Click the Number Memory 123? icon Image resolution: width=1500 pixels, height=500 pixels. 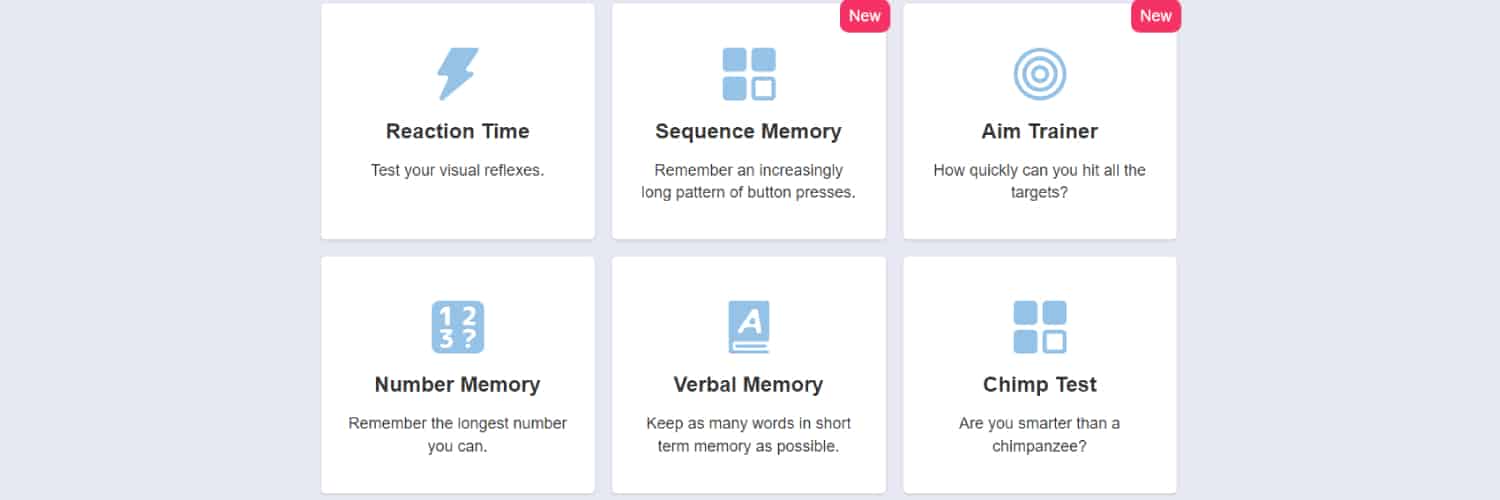[458, 327]
